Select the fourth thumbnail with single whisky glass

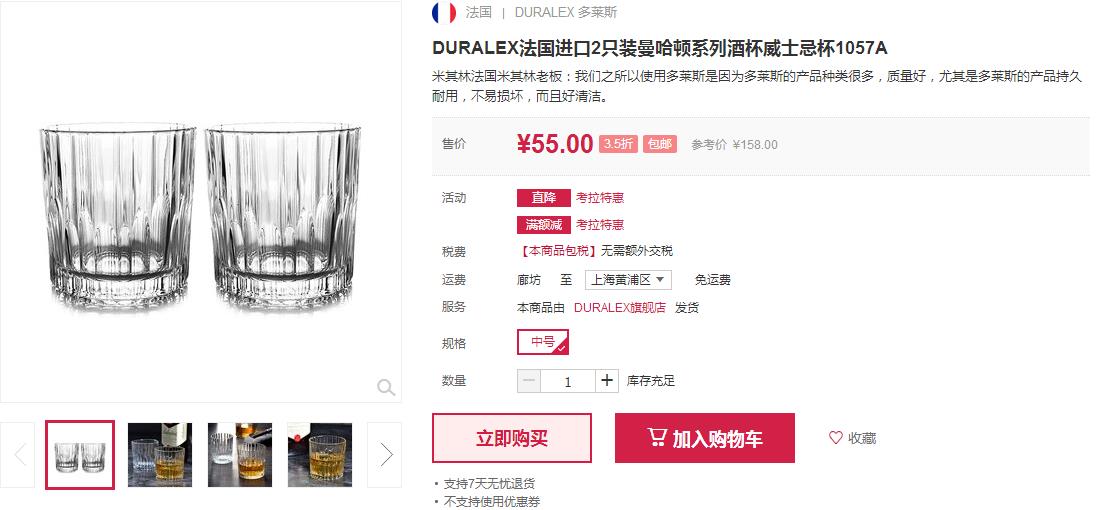(320, 455)
